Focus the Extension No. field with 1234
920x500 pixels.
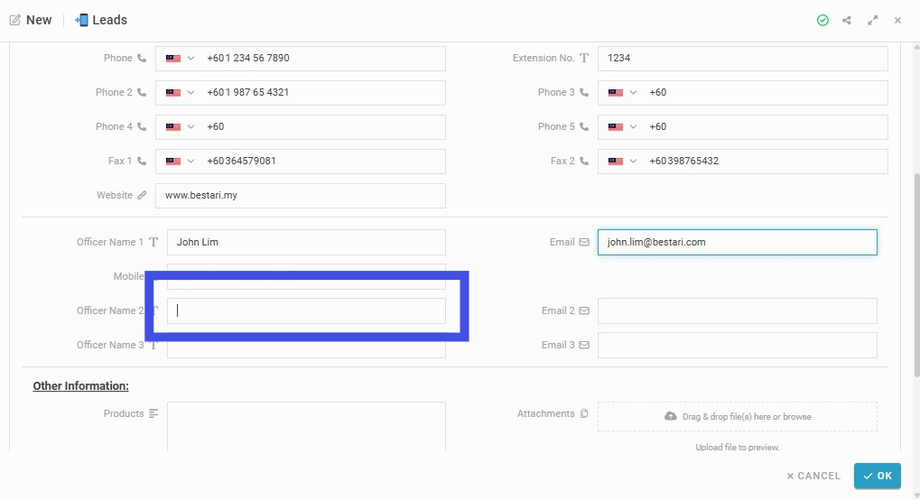(743, 59)
